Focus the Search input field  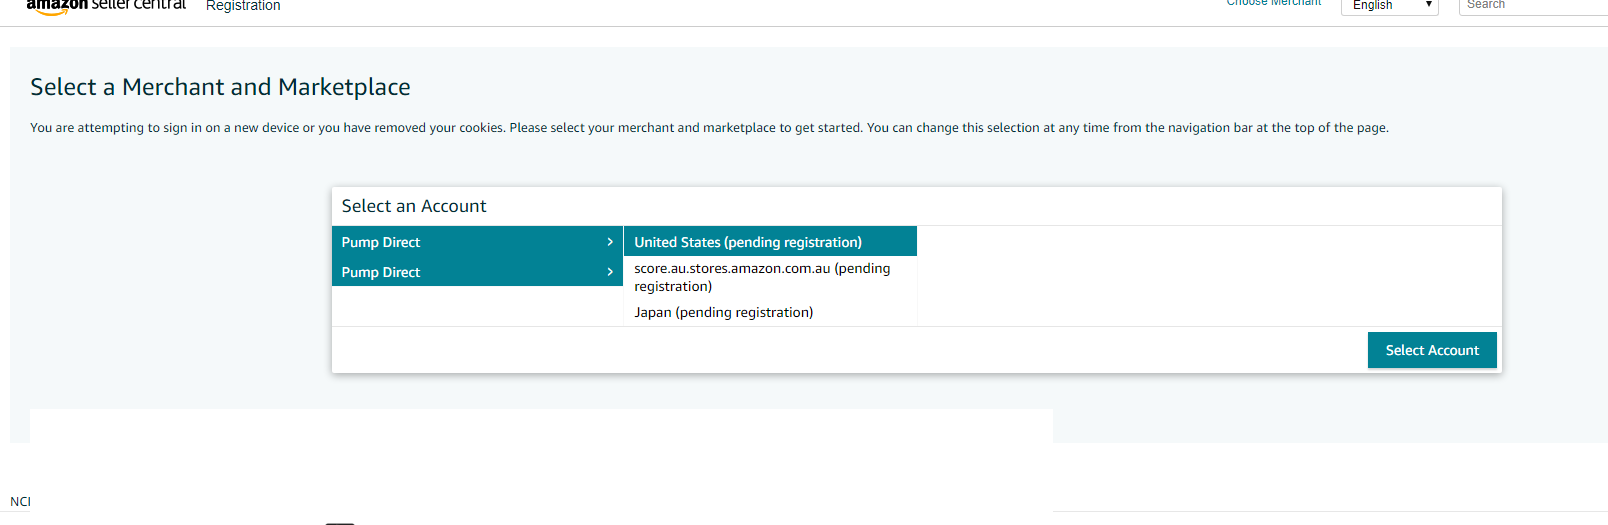[x=1530, y=6]
